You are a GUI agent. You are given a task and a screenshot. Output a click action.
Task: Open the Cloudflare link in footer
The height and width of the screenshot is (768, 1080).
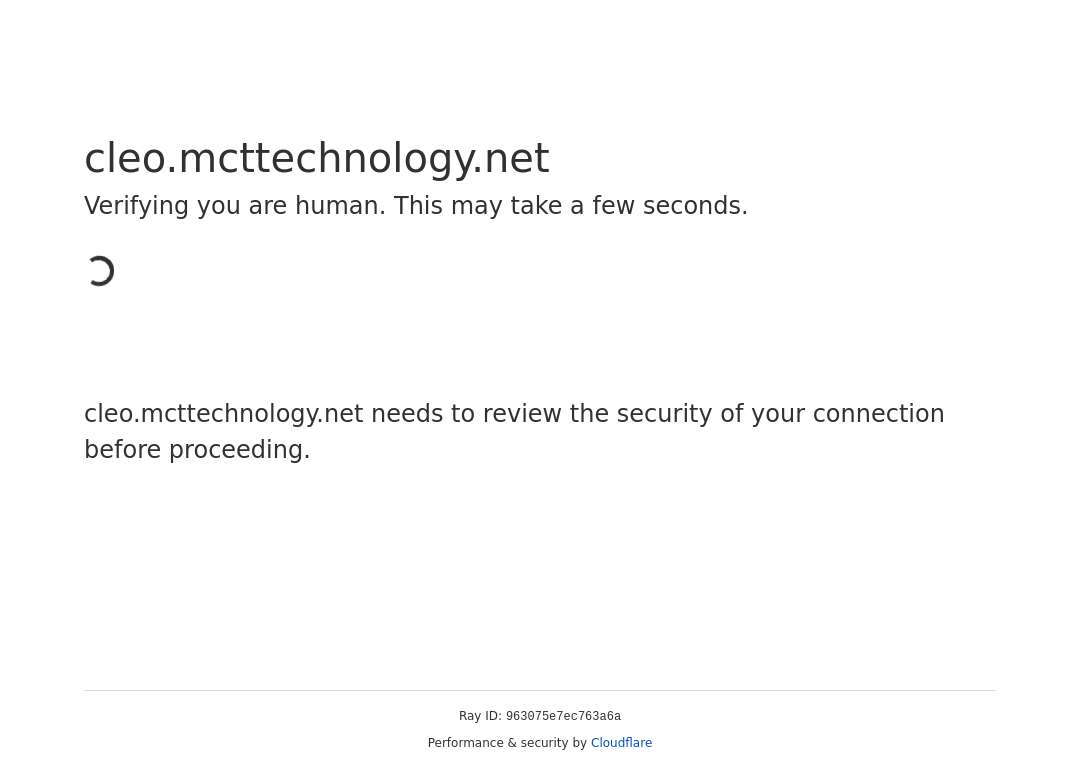[x=621, y=743]
